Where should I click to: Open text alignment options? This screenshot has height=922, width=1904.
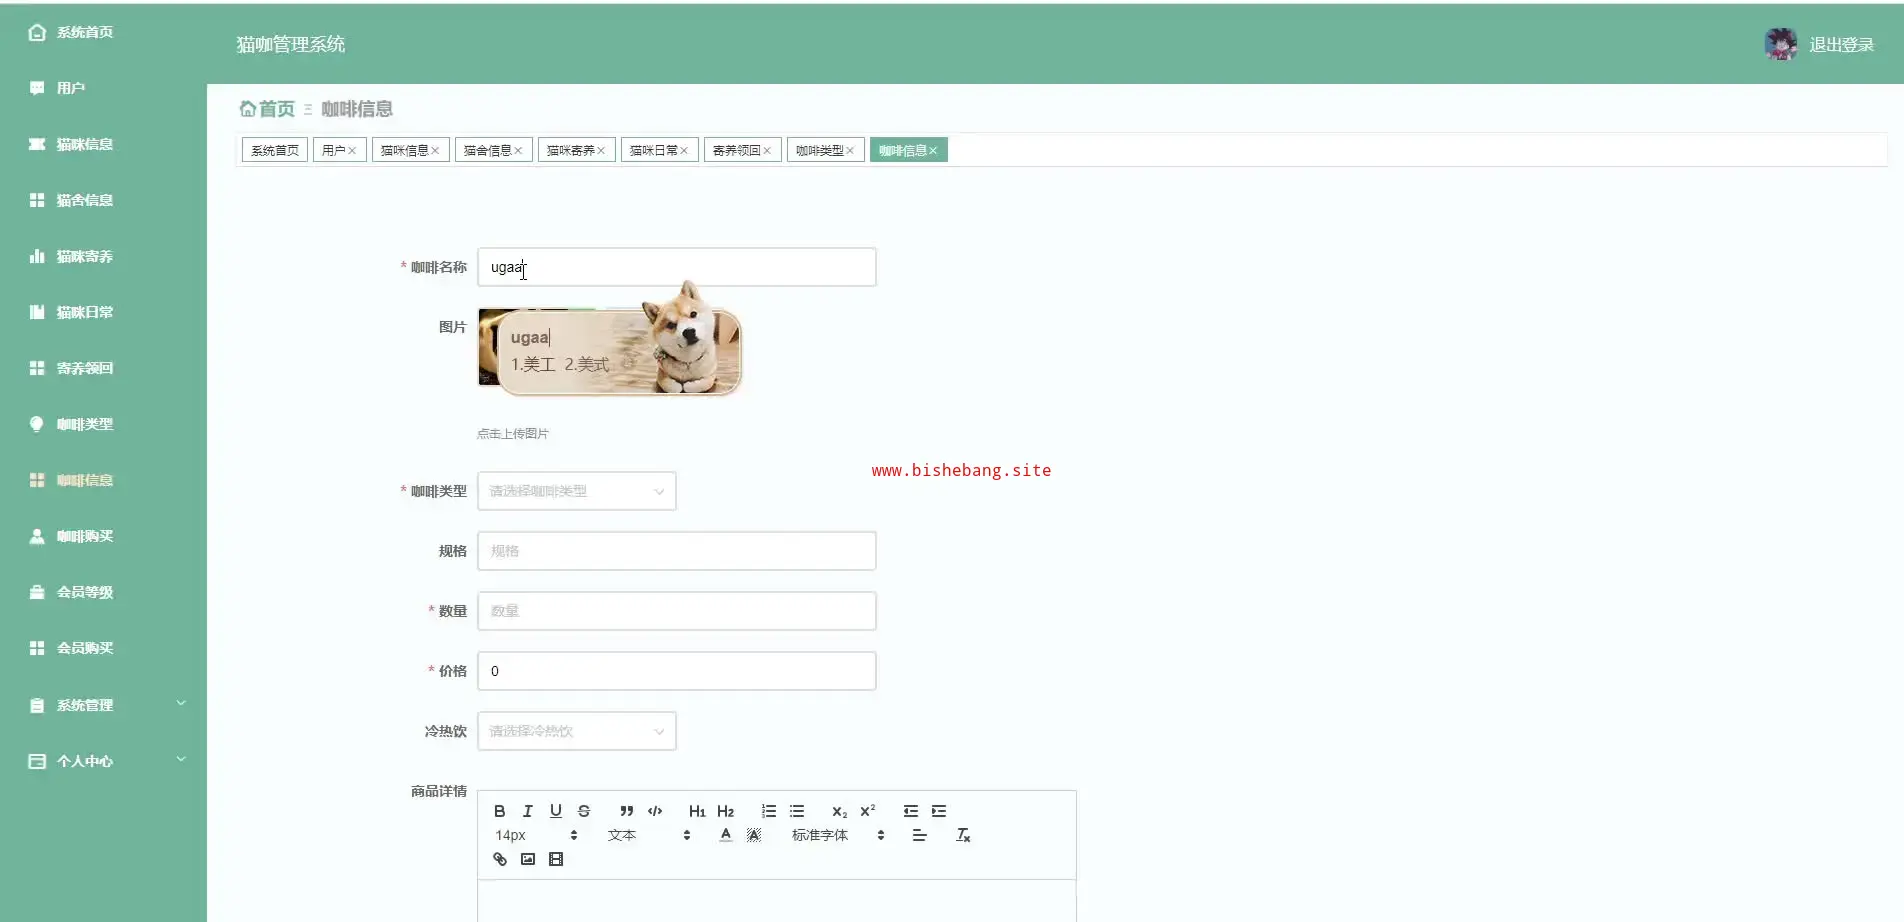coord(920,835)
